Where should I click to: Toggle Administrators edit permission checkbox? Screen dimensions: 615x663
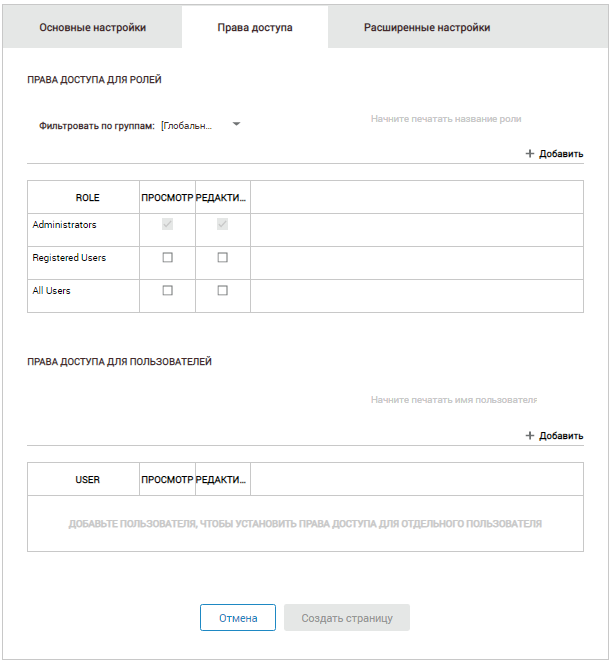[x=222, y=225]
